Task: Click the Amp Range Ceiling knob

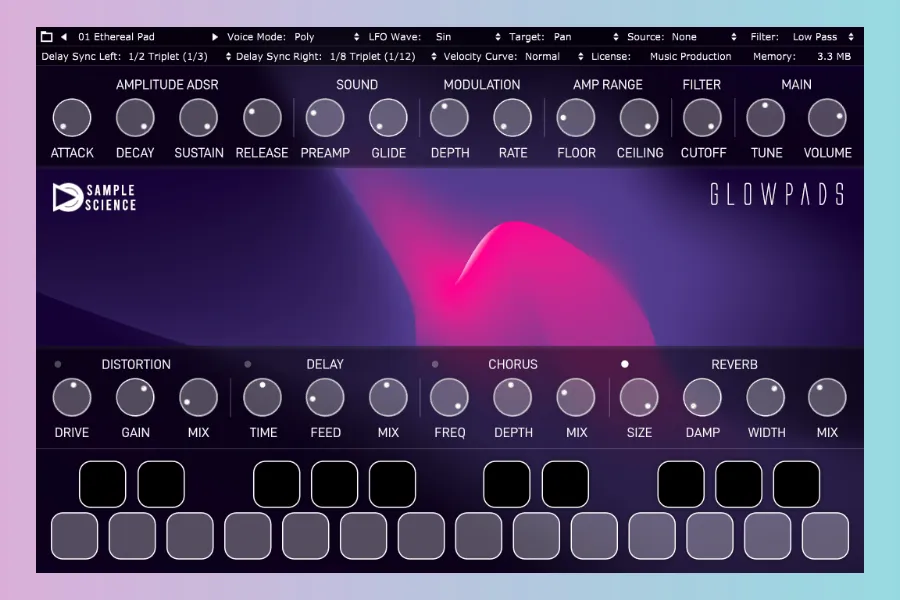Action: [639, 118]
